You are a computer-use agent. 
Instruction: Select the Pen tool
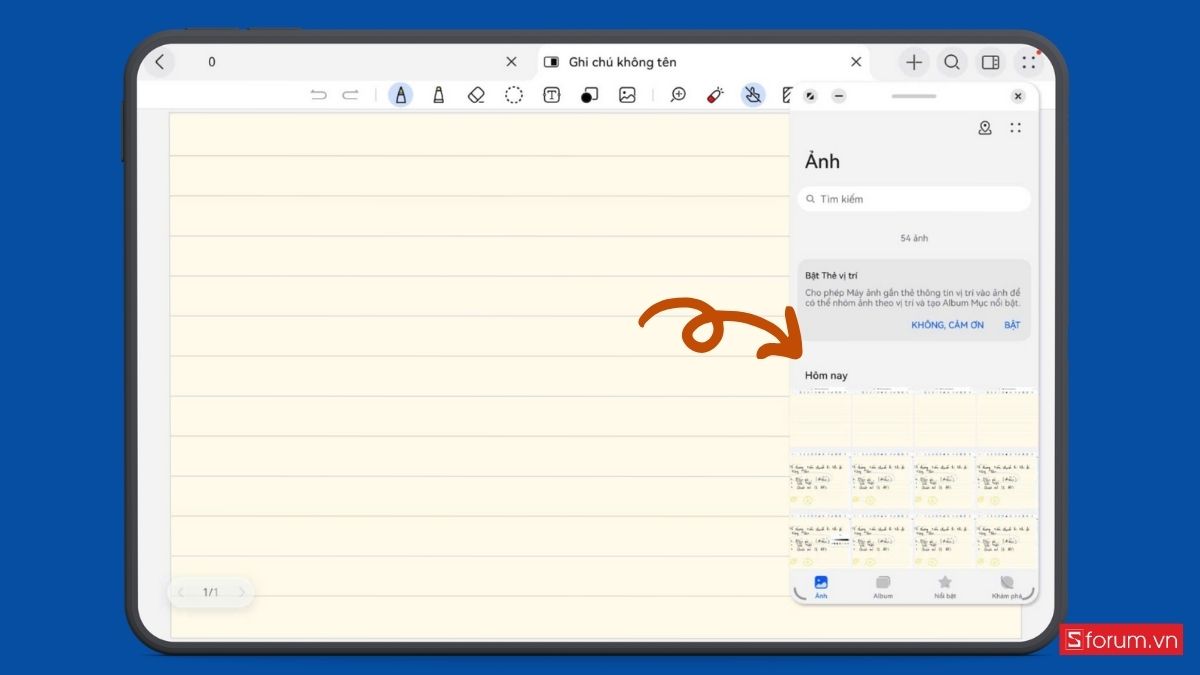(401, 95)
